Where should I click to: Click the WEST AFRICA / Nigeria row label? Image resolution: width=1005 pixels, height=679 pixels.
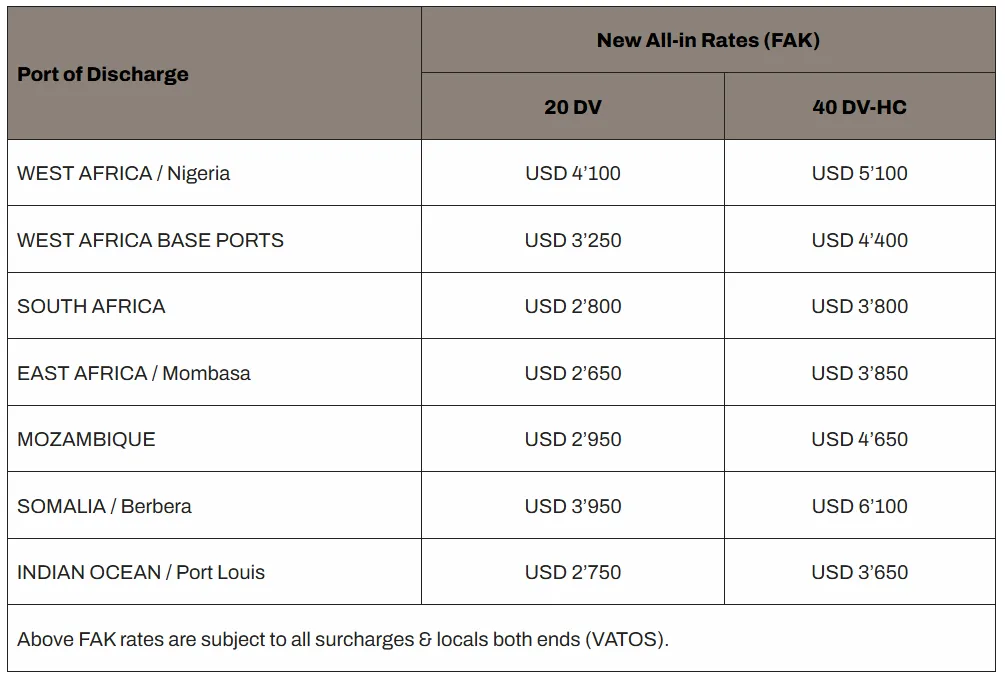124,173
